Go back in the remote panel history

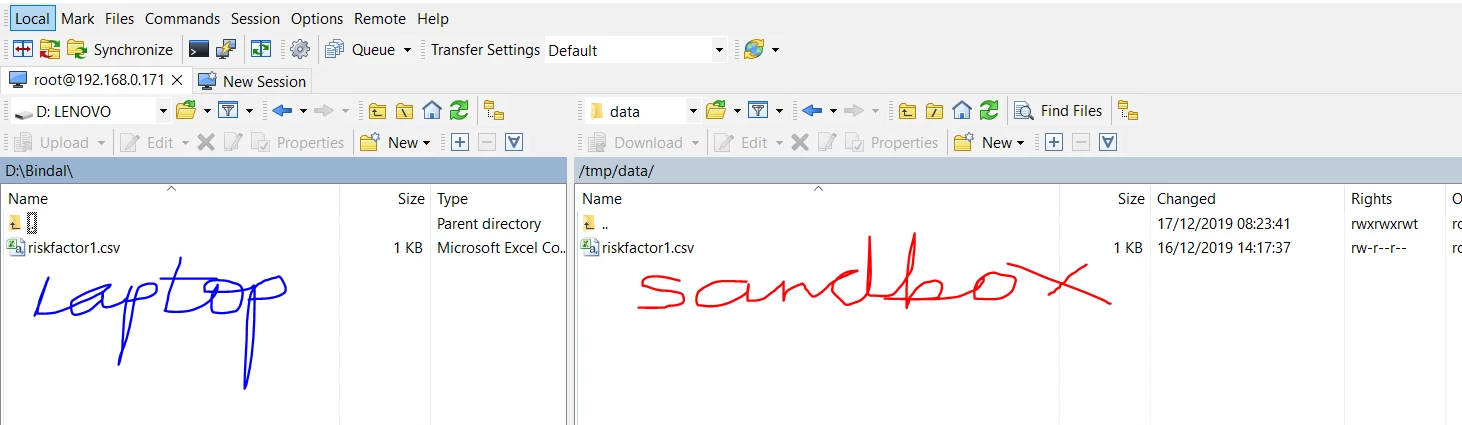click(812, 111)
